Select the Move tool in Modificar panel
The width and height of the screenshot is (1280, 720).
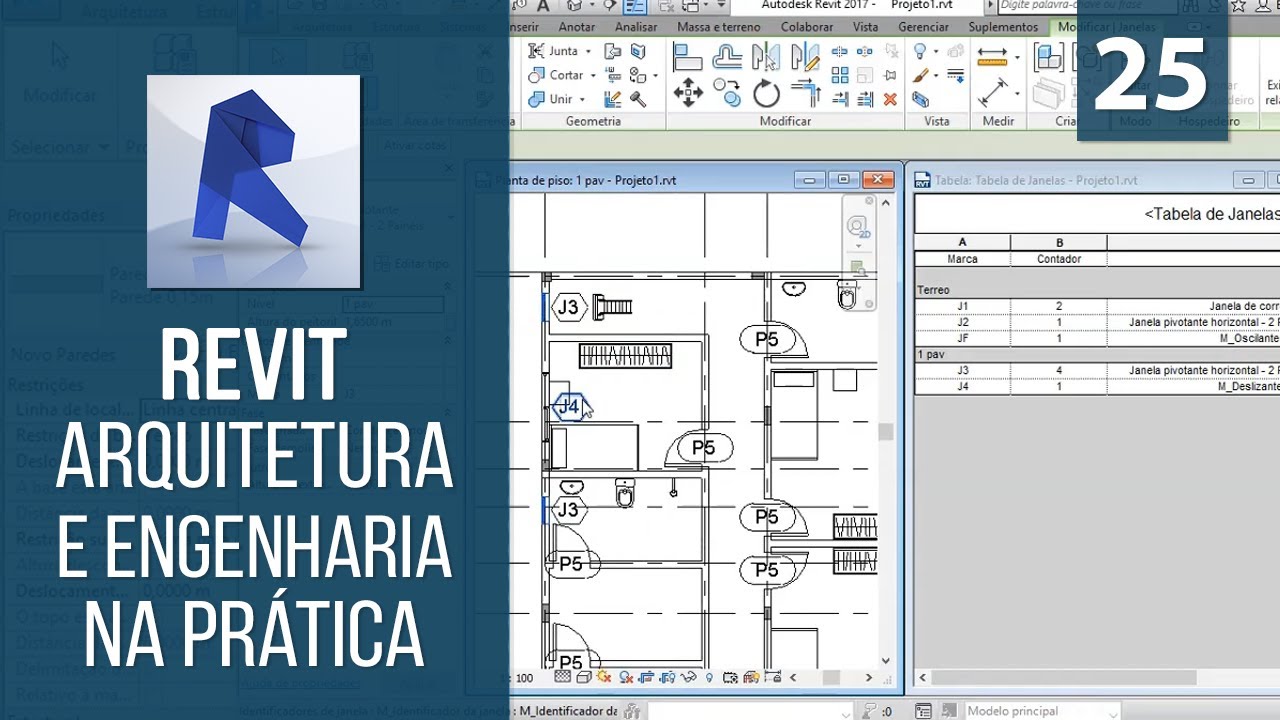pyautogui.click(x=688, y=94)
